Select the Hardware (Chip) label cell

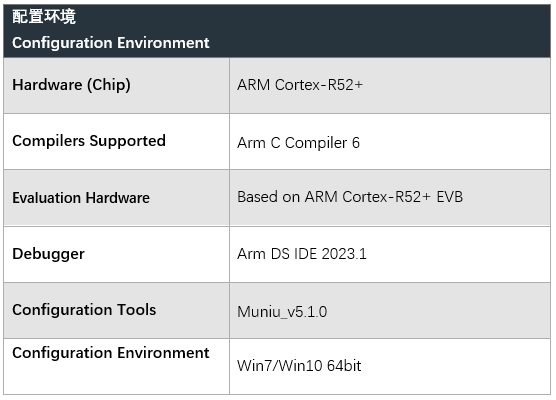(117, 85)
